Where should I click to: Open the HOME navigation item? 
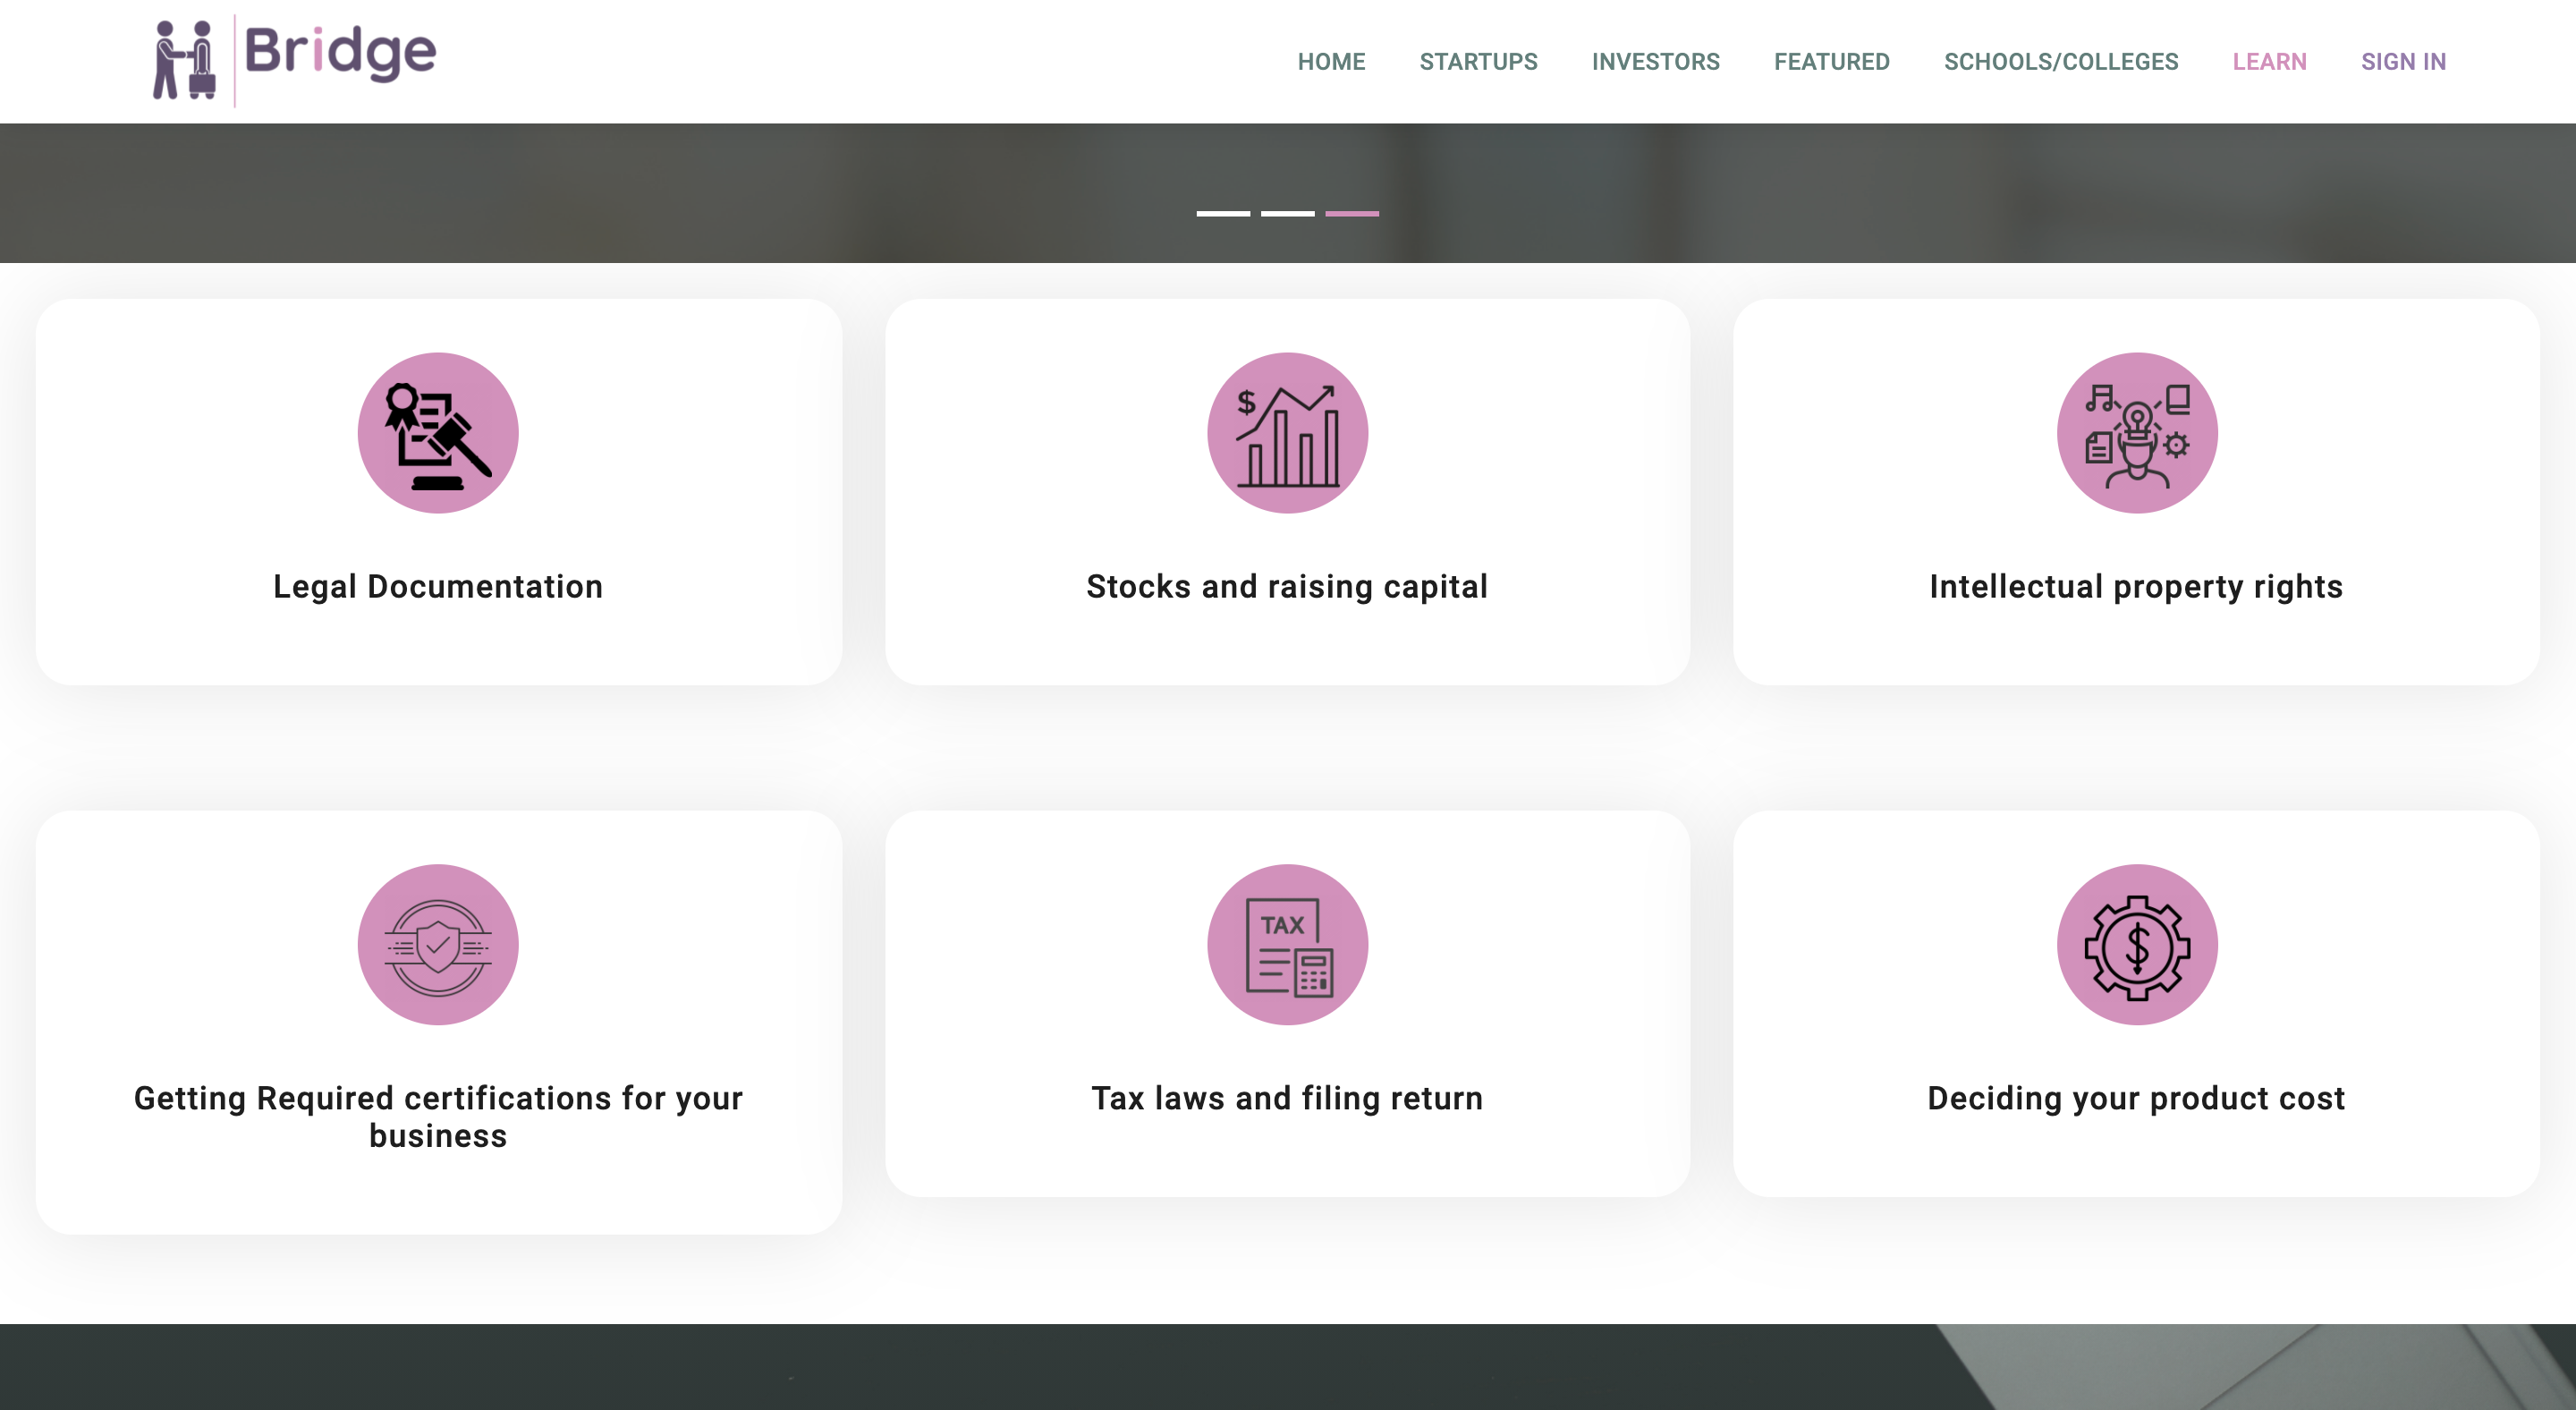[1331, 62]
